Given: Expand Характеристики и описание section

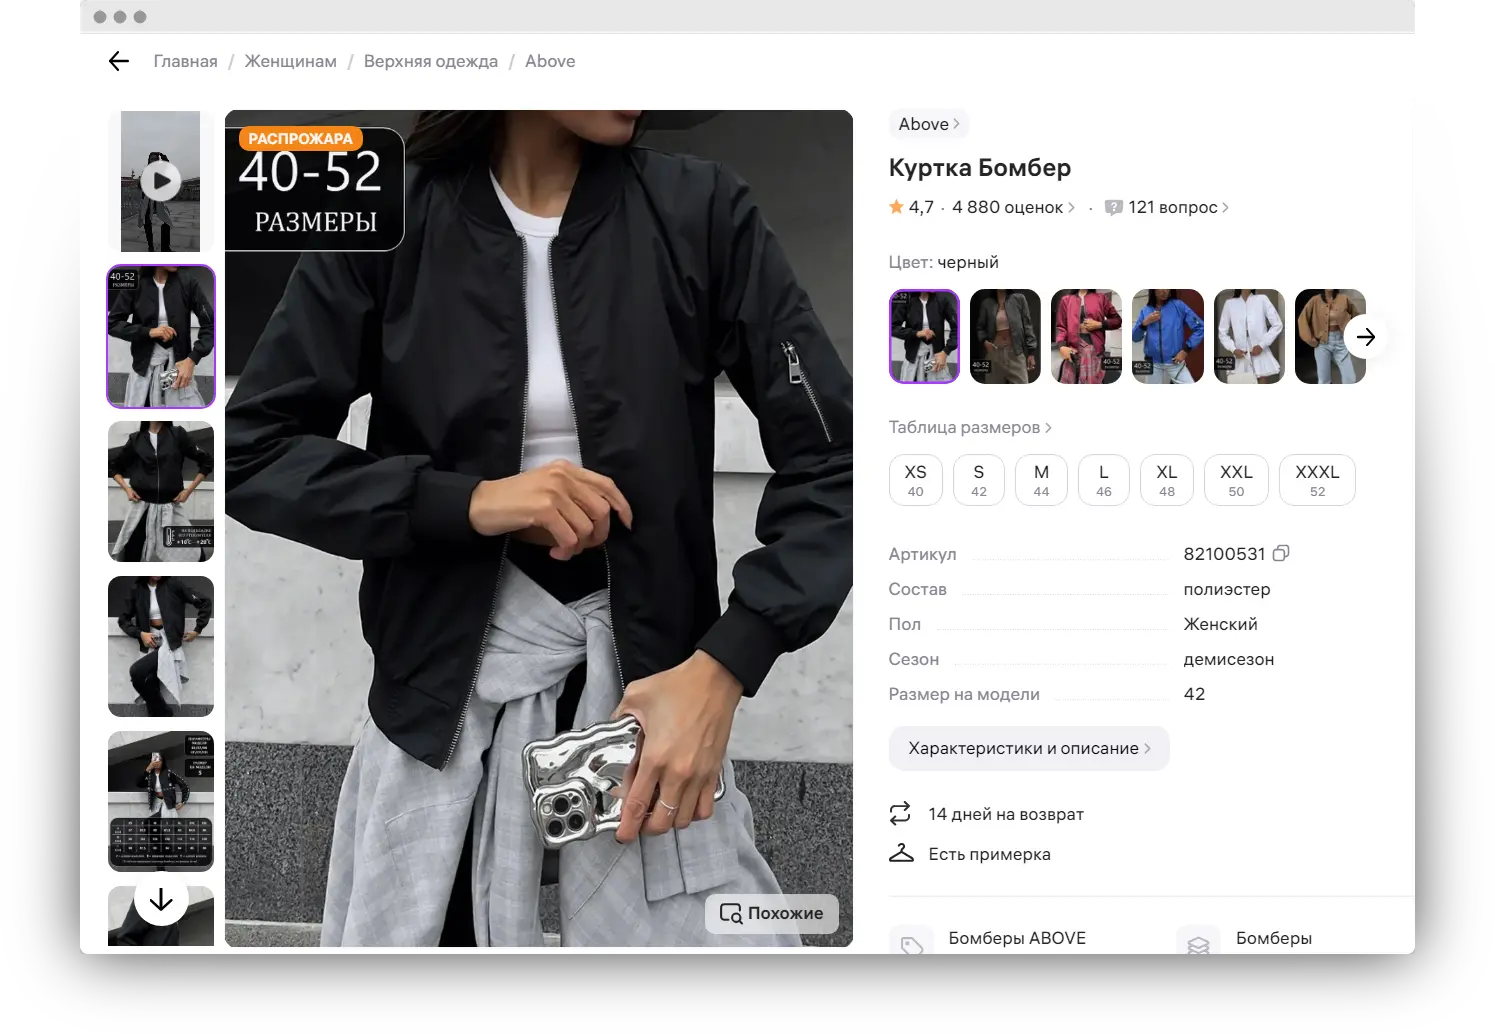Looking at the screenshot, I should pos(1028,748).
